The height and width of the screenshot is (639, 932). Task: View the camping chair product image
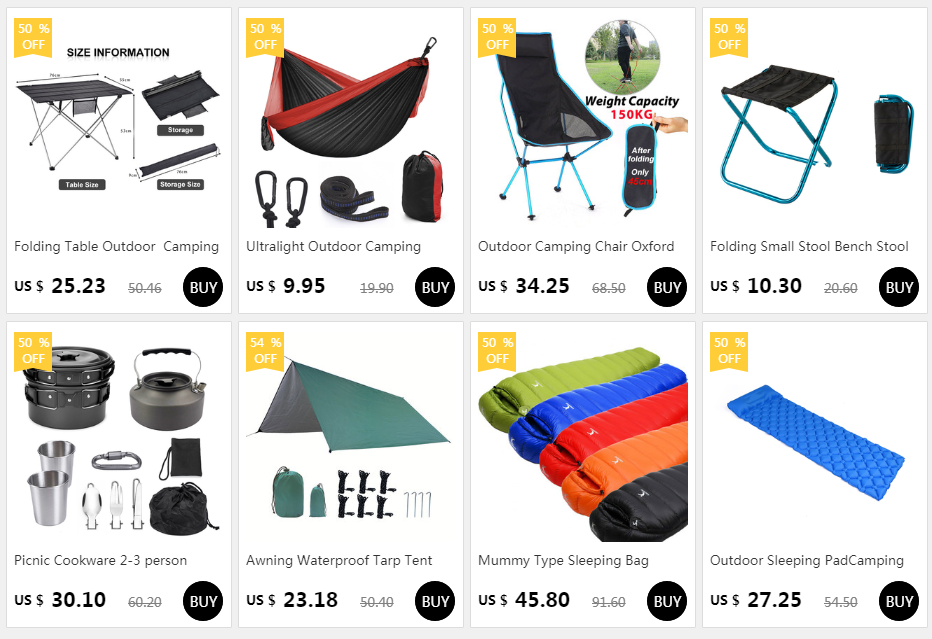[x=582, y=123]
